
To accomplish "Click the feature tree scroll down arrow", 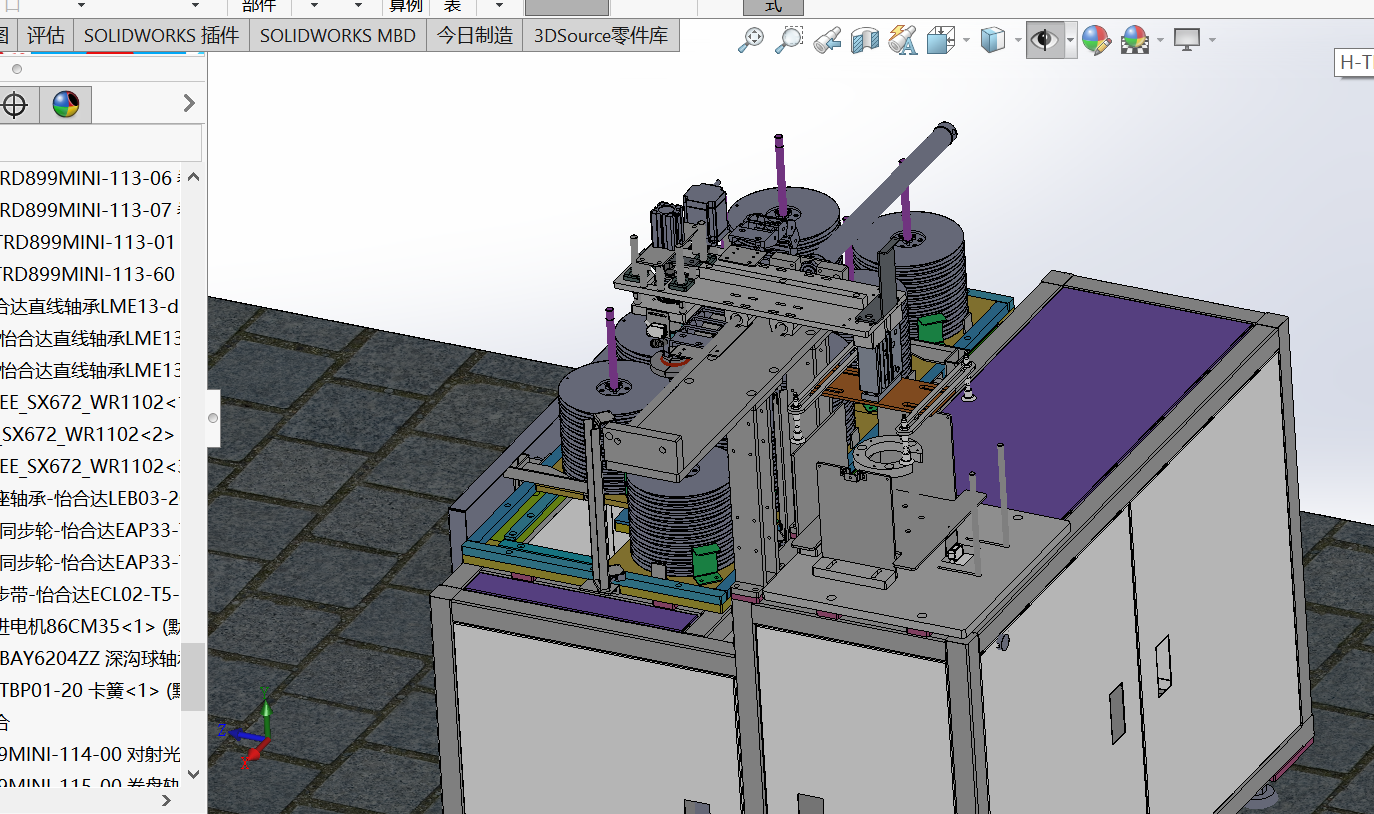I will pyautogui.click(x=193, y=774).
